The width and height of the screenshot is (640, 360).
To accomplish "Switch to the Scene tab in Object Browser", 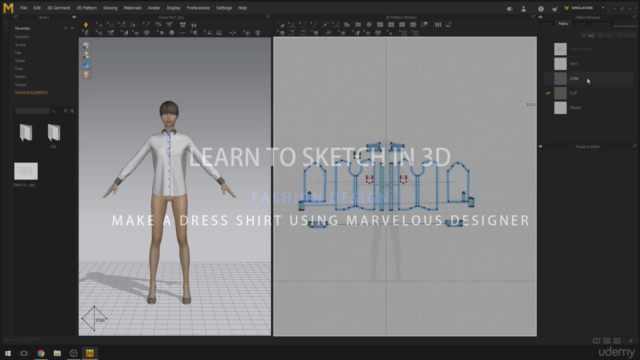I will [547, 24].
